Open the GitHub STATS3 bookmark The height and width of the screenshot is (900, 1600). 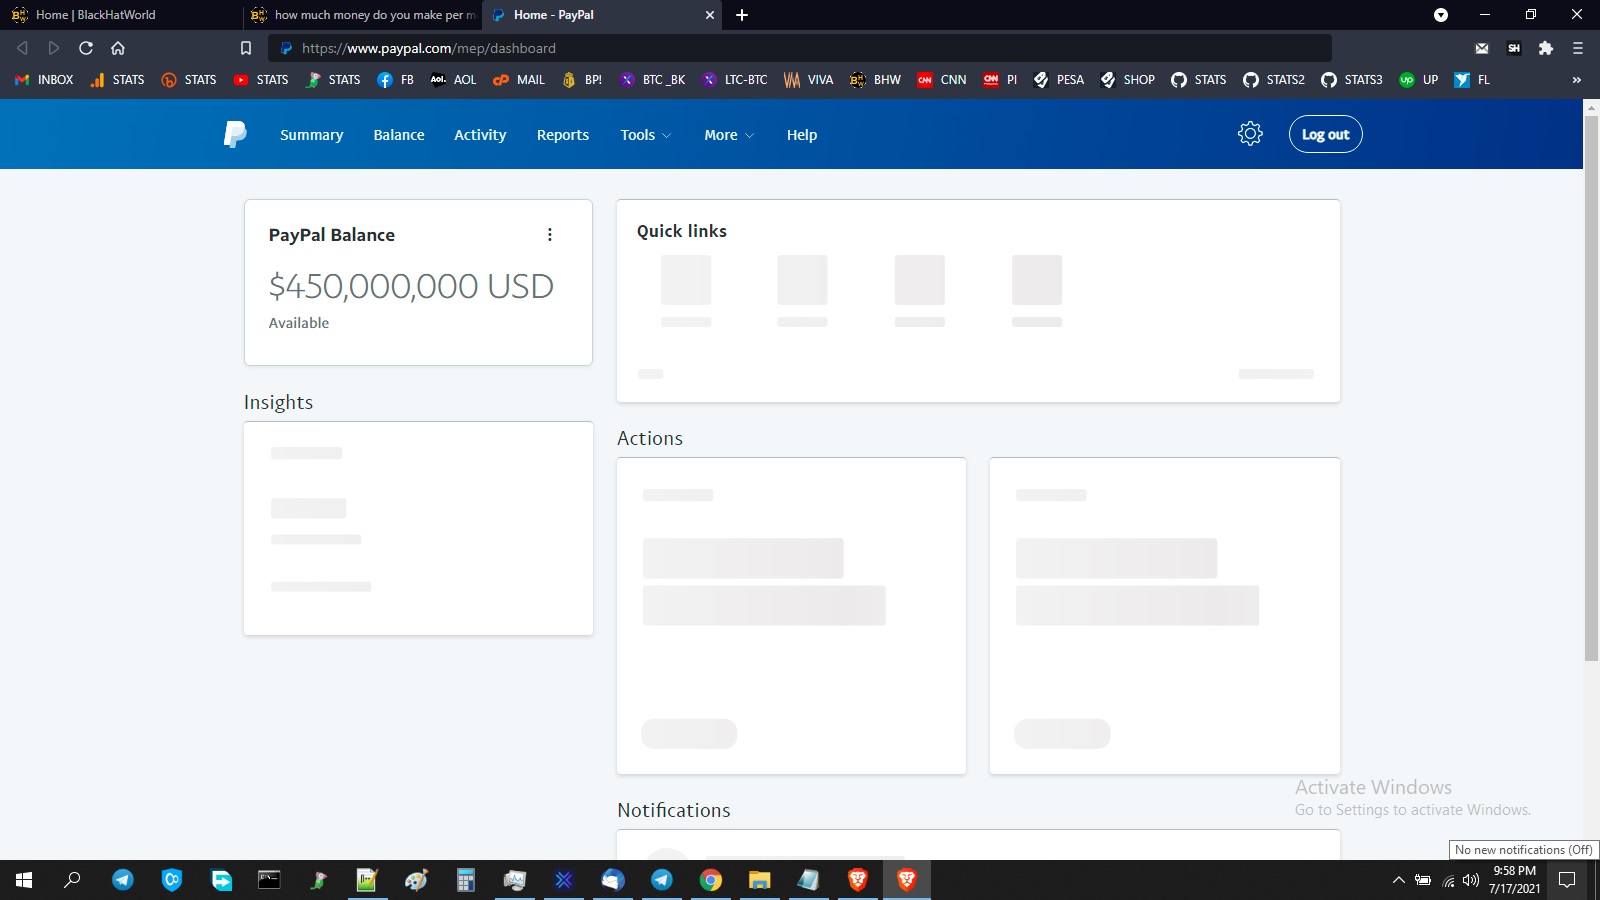[1352, 80]
